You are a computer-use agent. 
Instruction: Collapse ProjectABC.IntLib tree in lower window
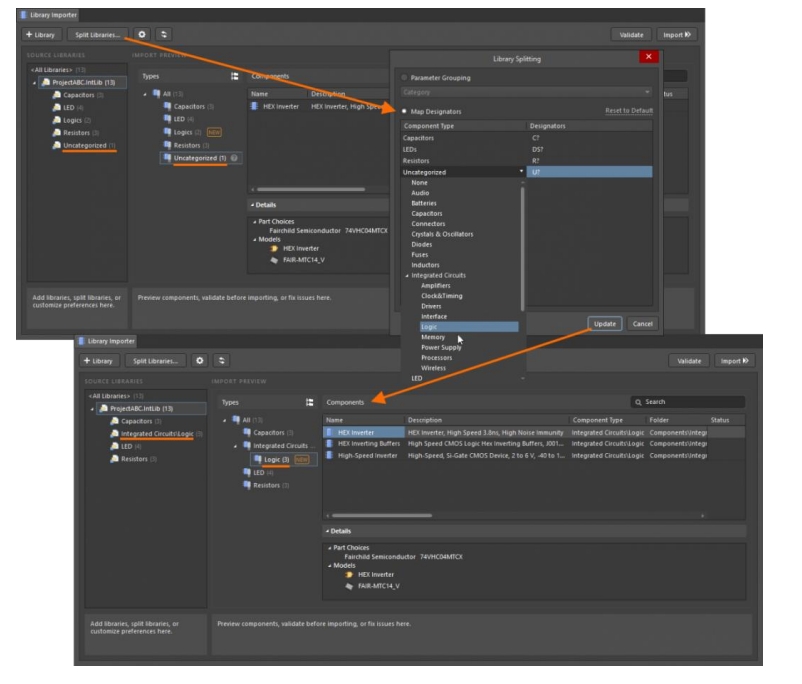92,409
